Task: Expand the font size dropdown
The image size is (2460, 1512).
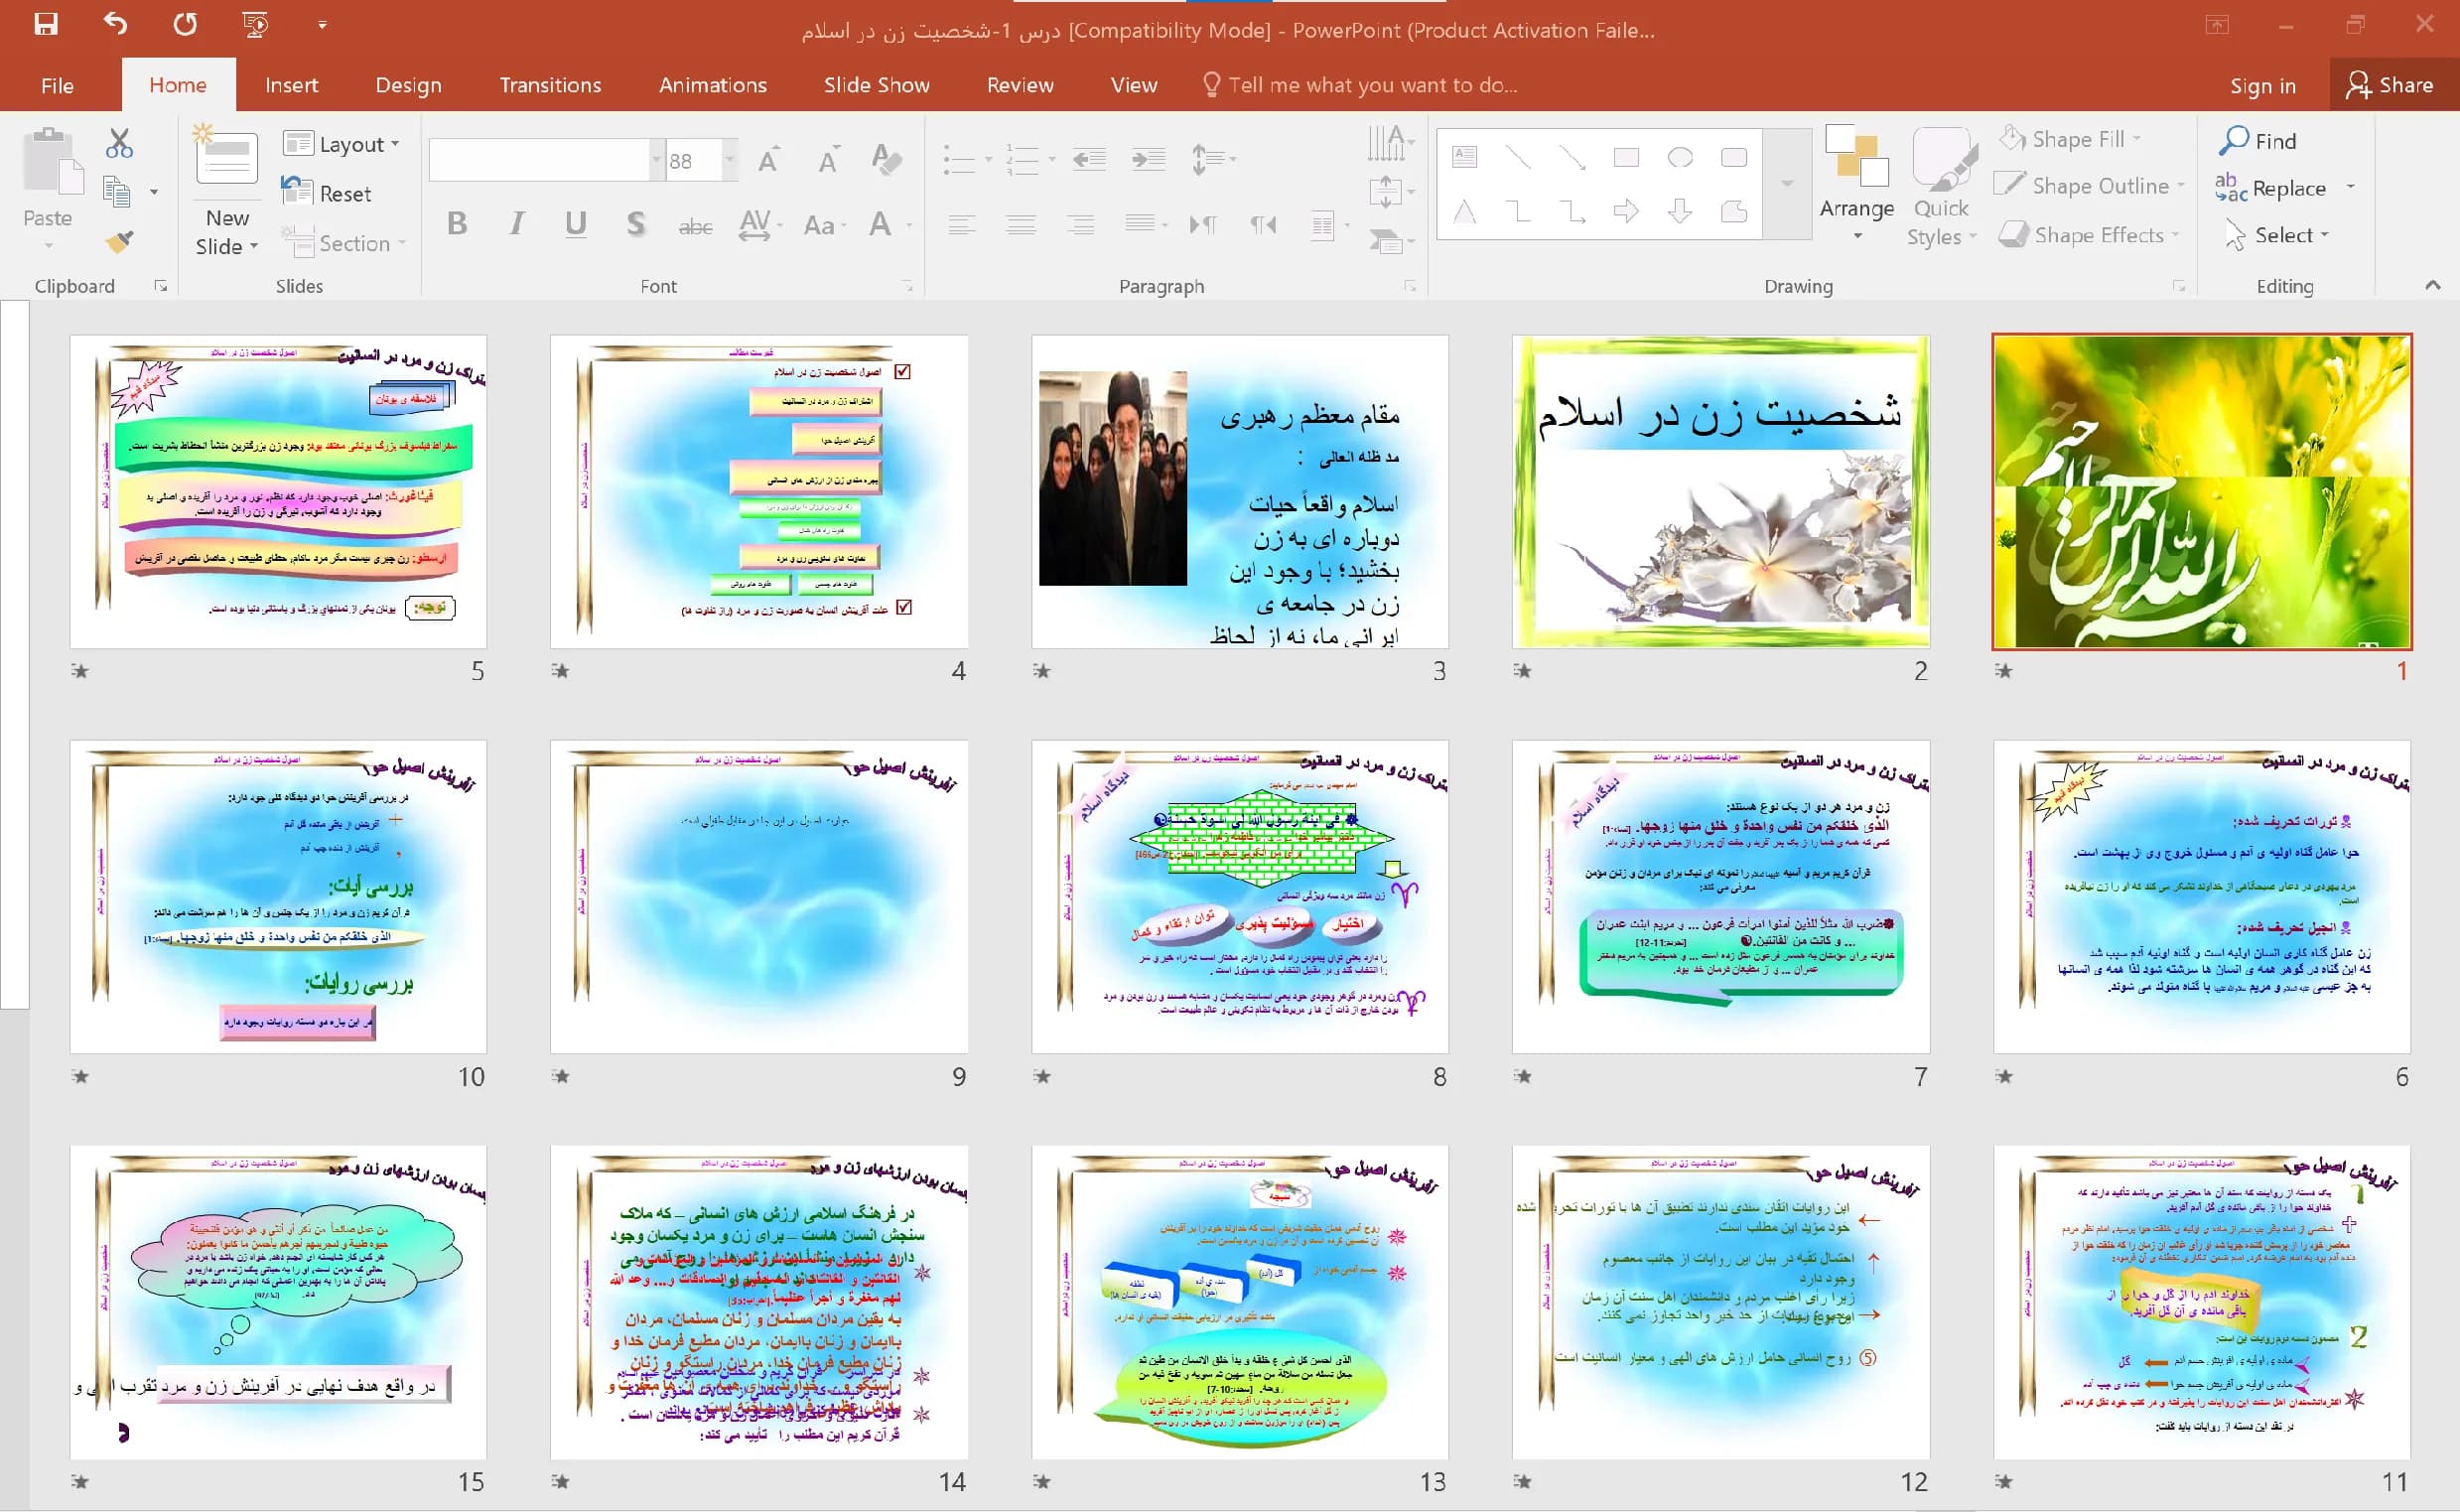Action: click(729, 160)
